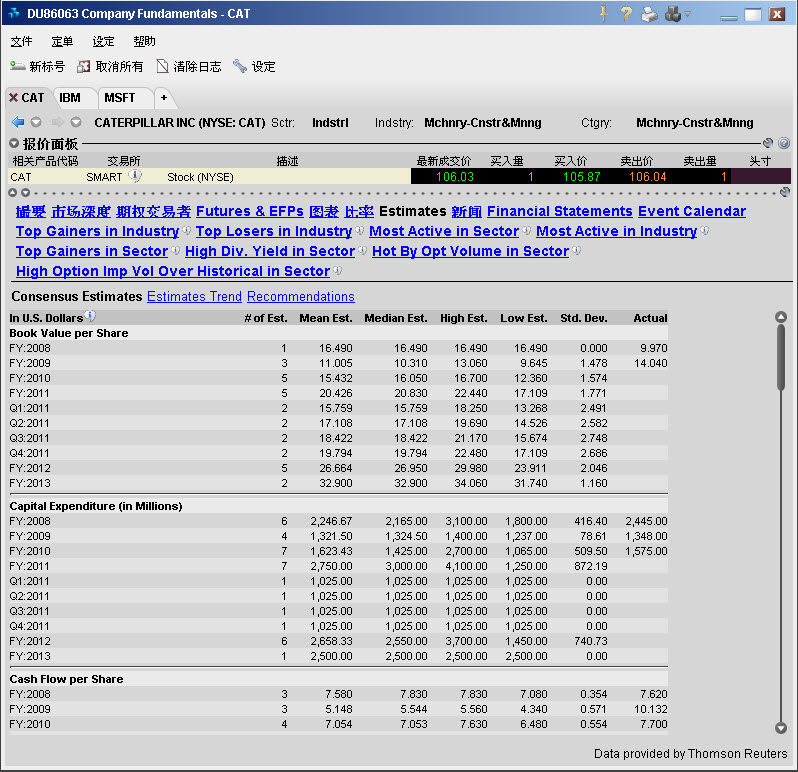
Task: Open dropdown next to back arrow
Action: point(36,123)
